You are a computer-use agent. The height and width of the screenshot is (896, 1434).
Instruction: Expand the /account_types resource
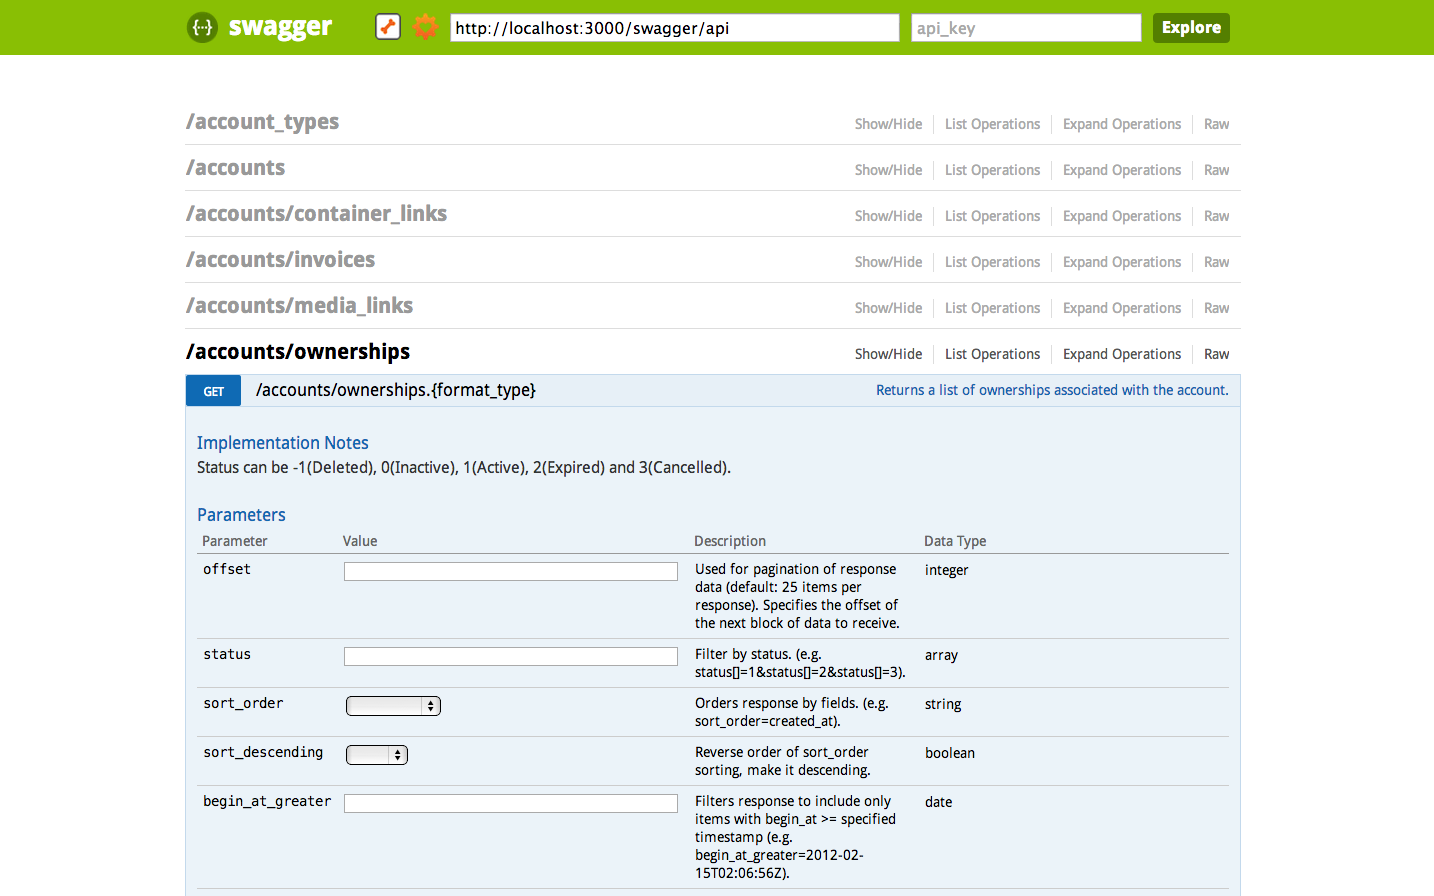pyautogui.click(x=262, y=122)
